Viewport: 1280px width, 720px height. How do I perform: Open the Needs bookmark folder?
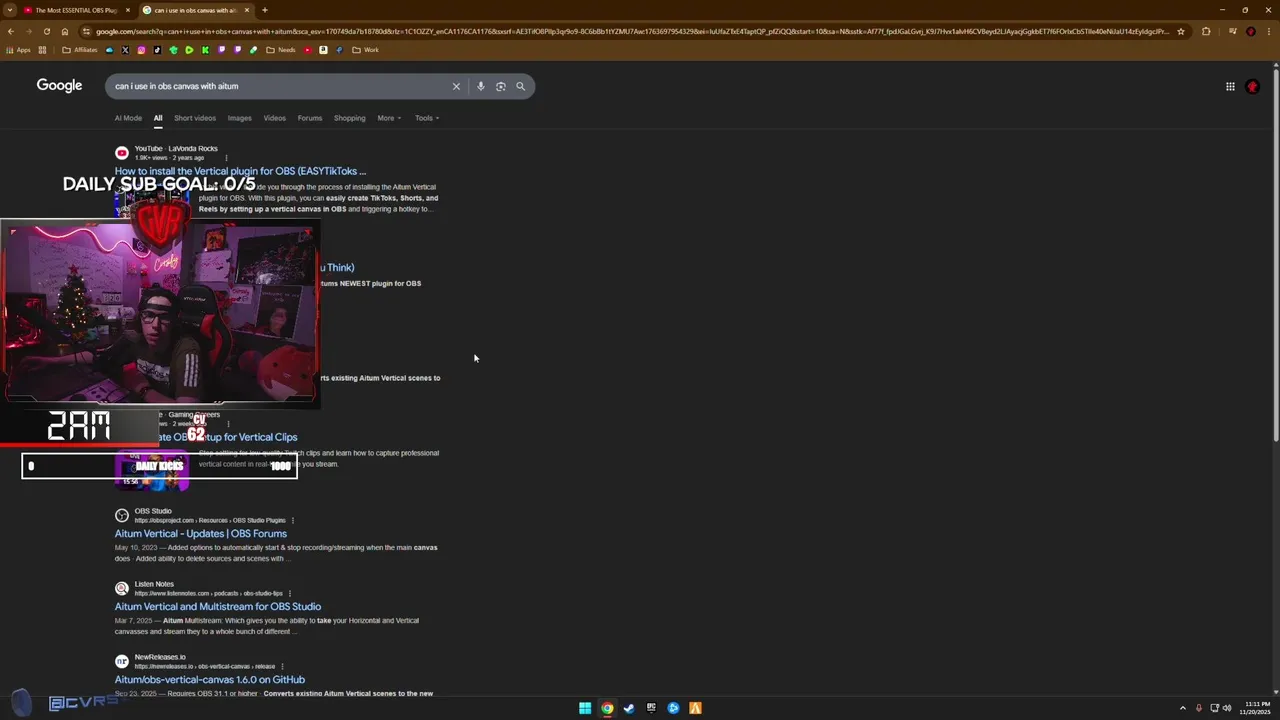click(x=281, y=50)
